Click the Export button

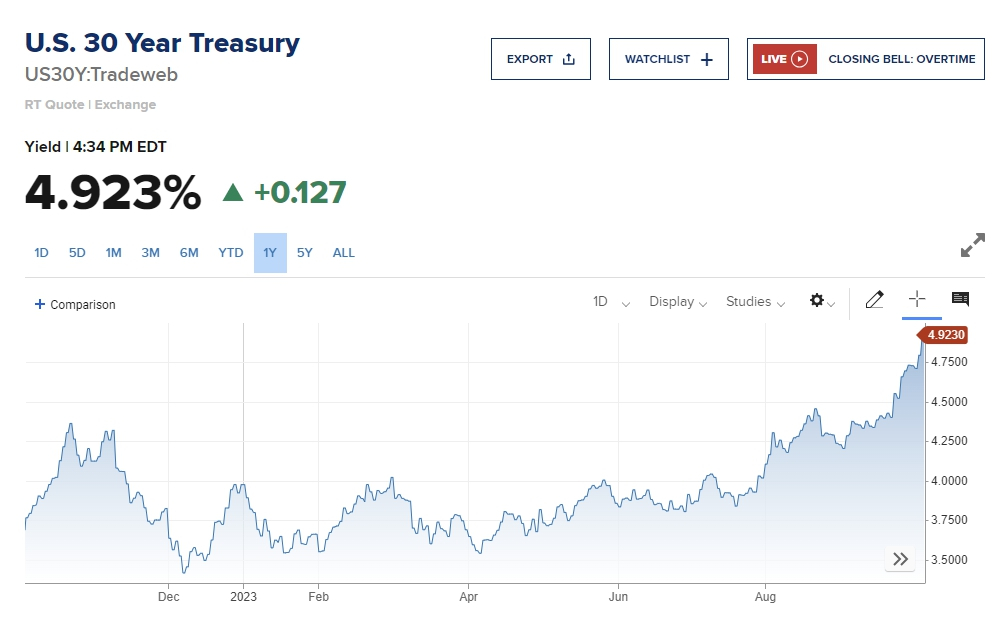pyautogui.click(x=540, y=59)
